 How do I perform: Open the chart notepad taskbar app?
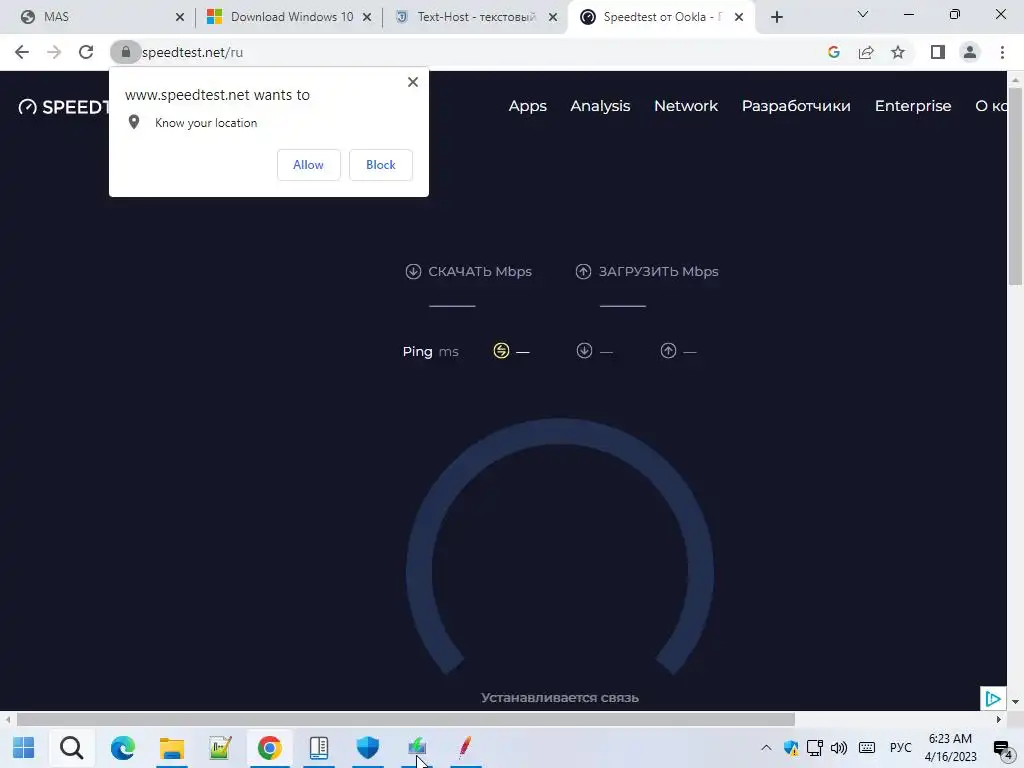pyautogui.click(x=220, y=747)
